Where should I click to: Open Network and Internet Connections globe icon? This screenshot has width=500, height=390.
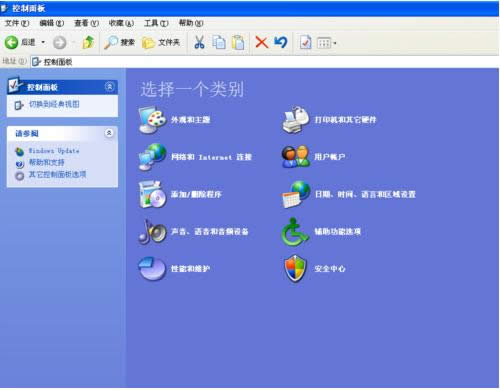152,157
